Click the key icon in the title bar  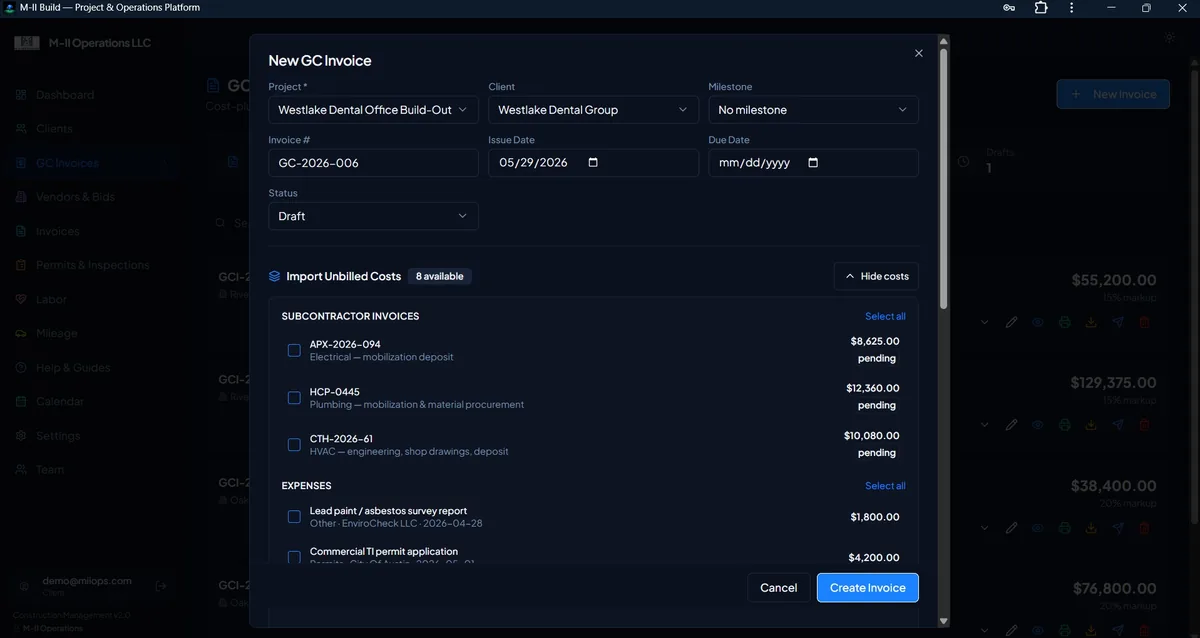click(1010, 7)
